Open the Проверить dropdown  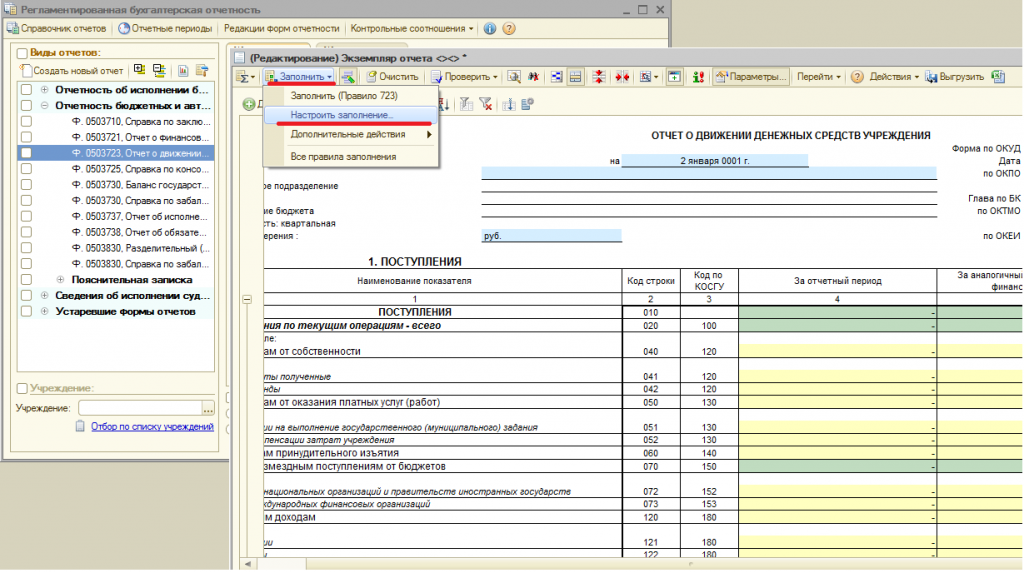(x=464, y=77)
